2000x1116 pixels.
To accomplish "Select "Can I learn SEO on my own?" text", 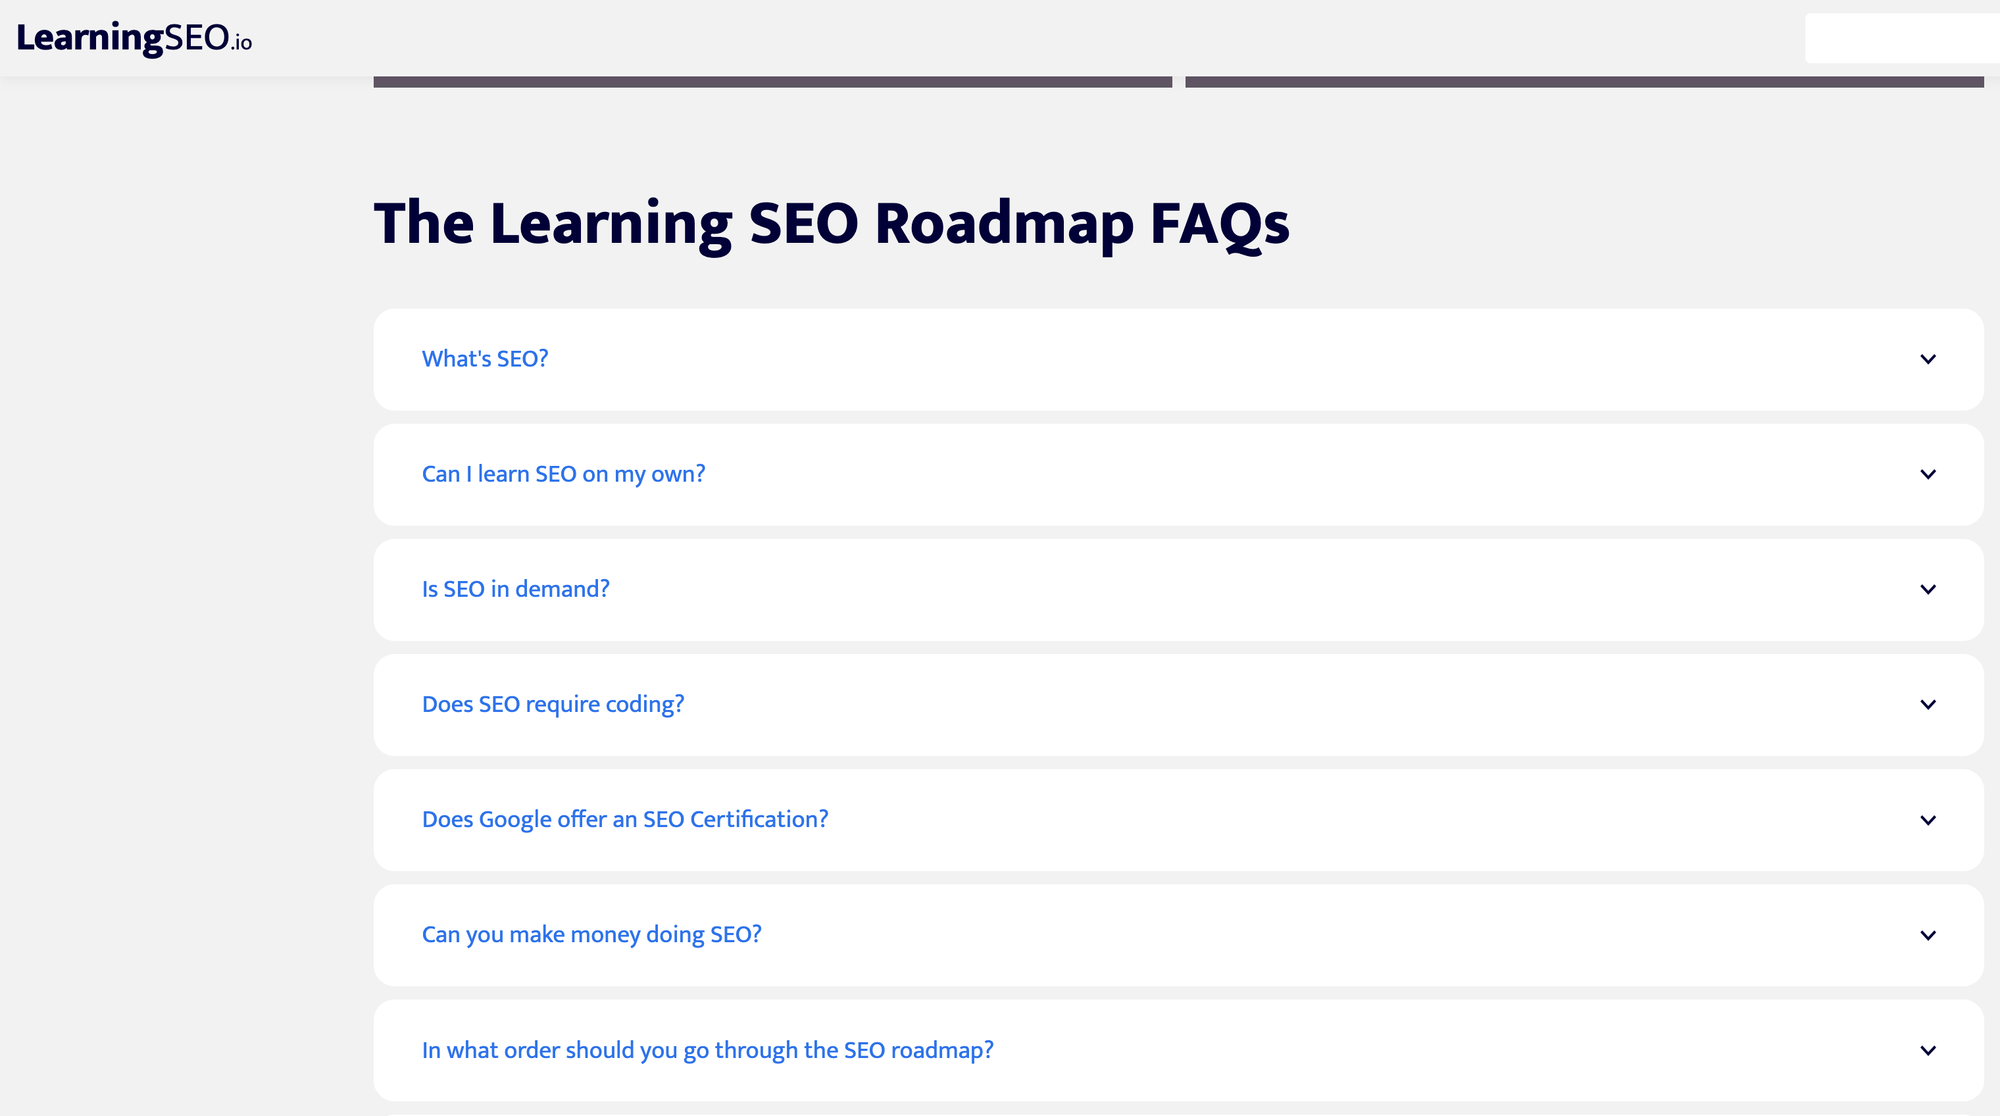I will (563, 474).
